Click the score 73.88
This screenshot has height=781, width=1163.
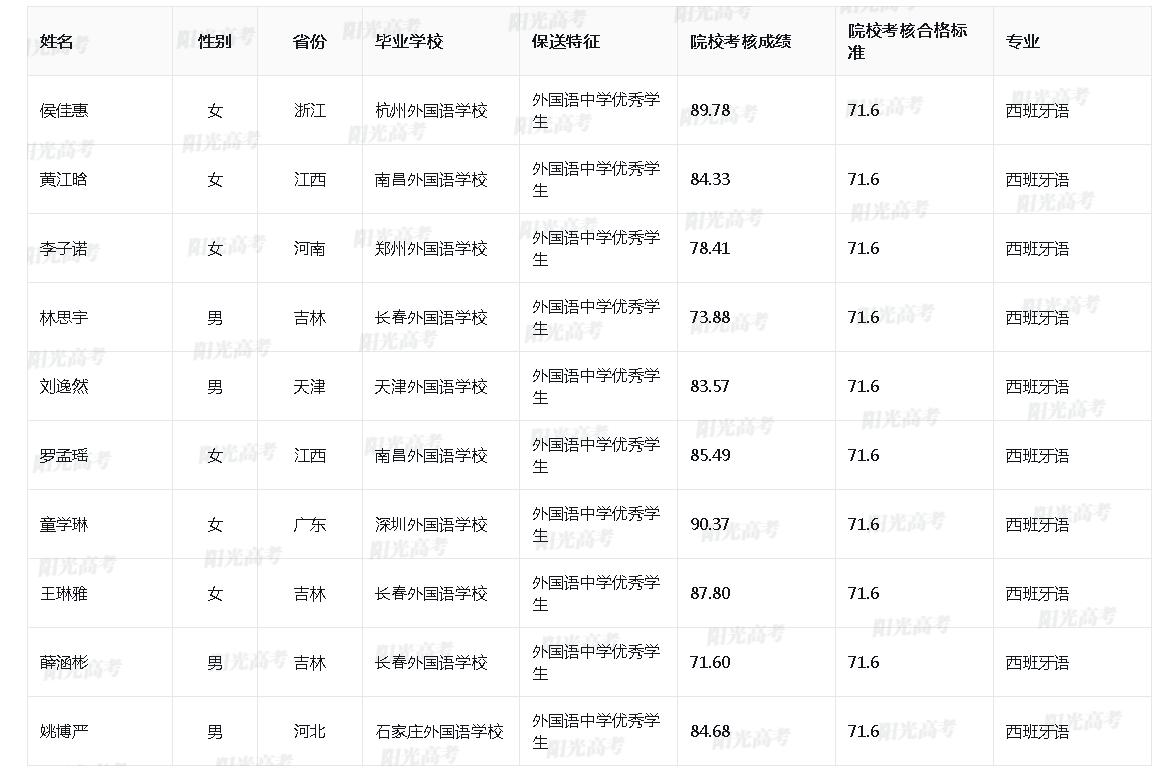pos(710,317)
